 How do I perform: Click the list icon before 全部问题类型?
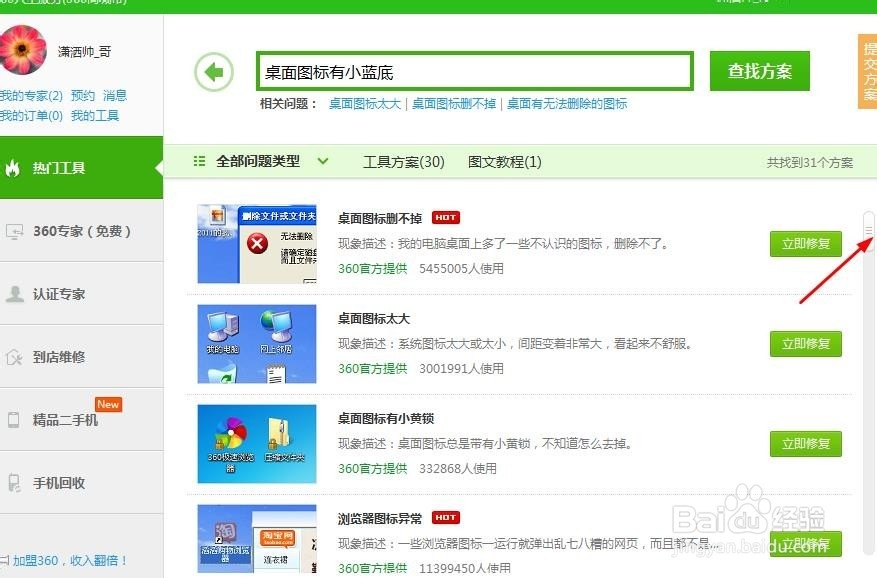tap(199, 161)
